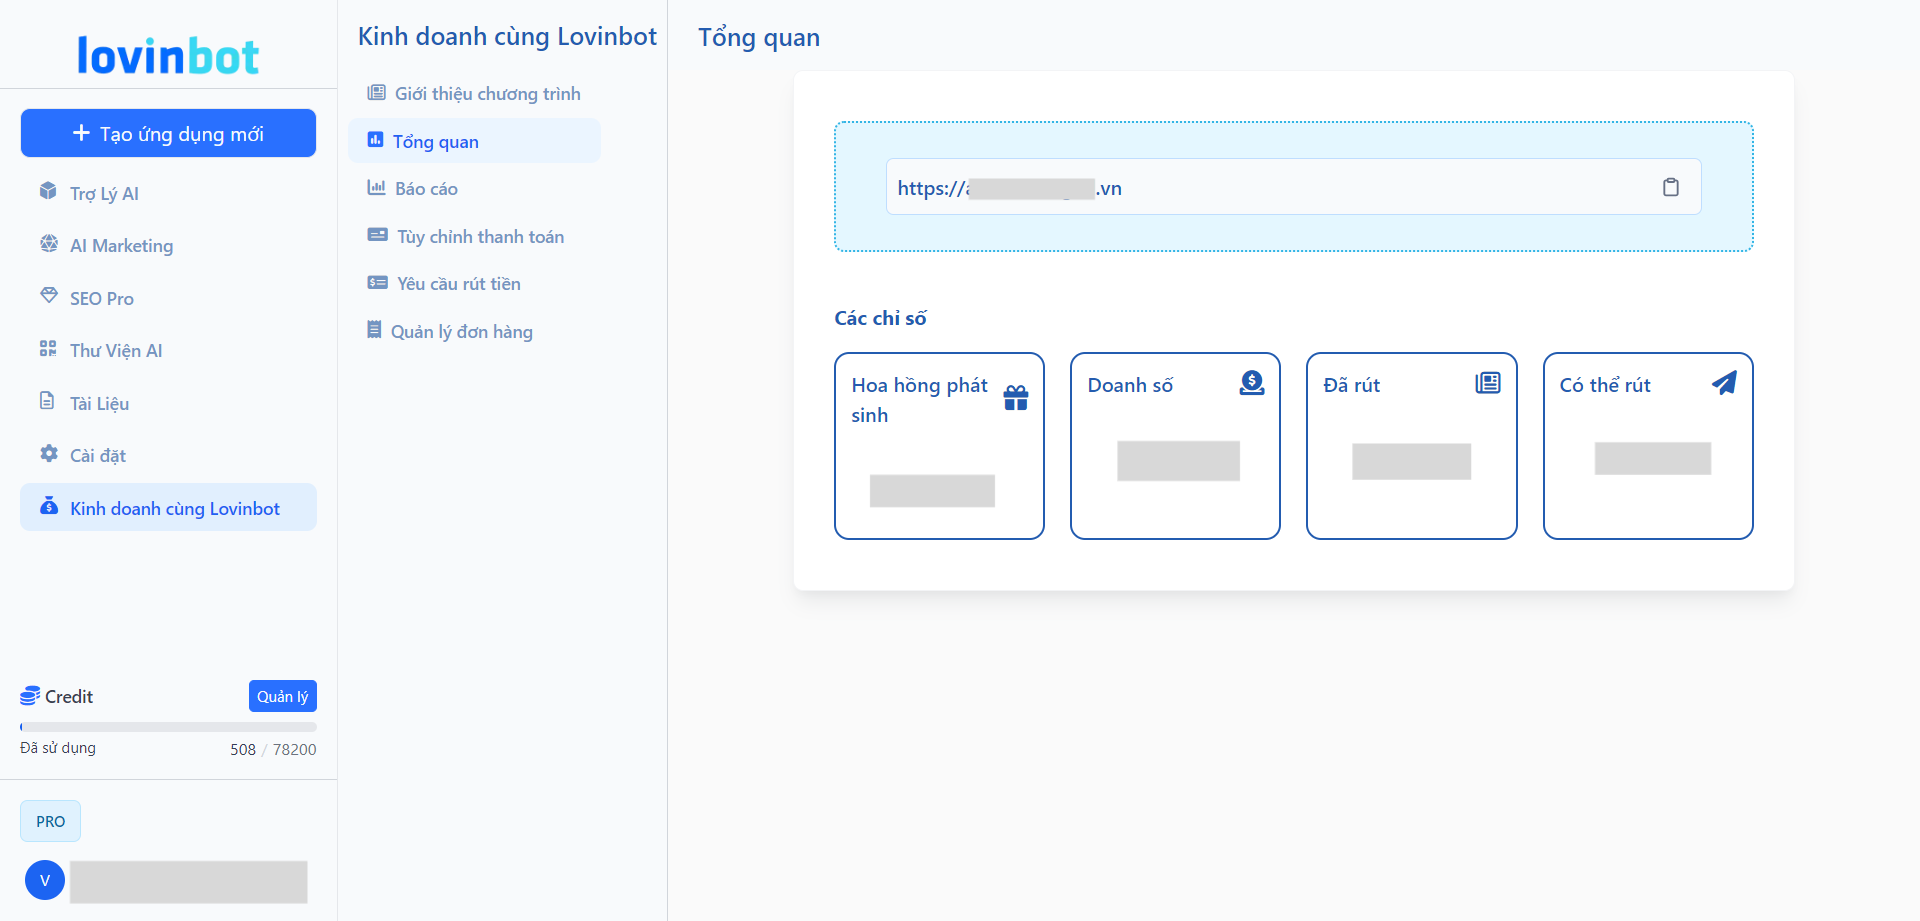Image resolution: width=1920 pixels, height=921 pixels.
Task: Click the Đã sử dụng label
Action: click(58, 748)
